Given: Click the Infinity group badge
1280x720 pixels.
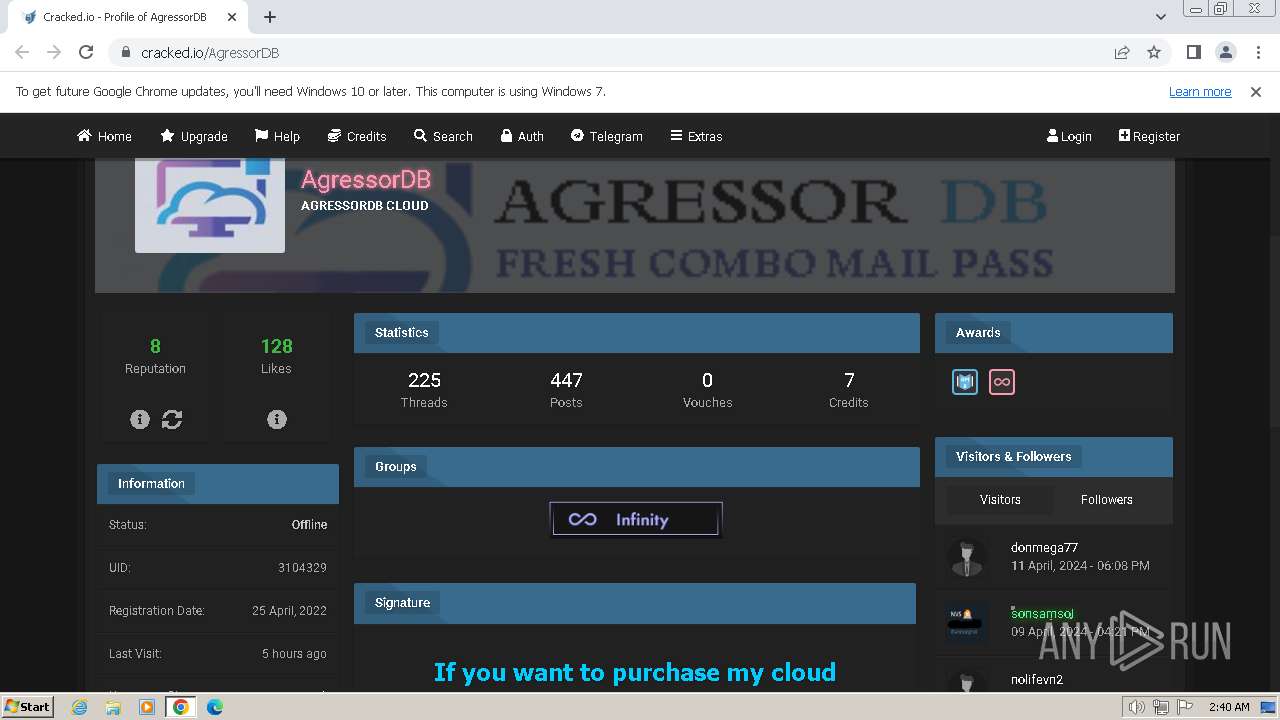Looking at the screenshot, I should click(x=636, y=519).
